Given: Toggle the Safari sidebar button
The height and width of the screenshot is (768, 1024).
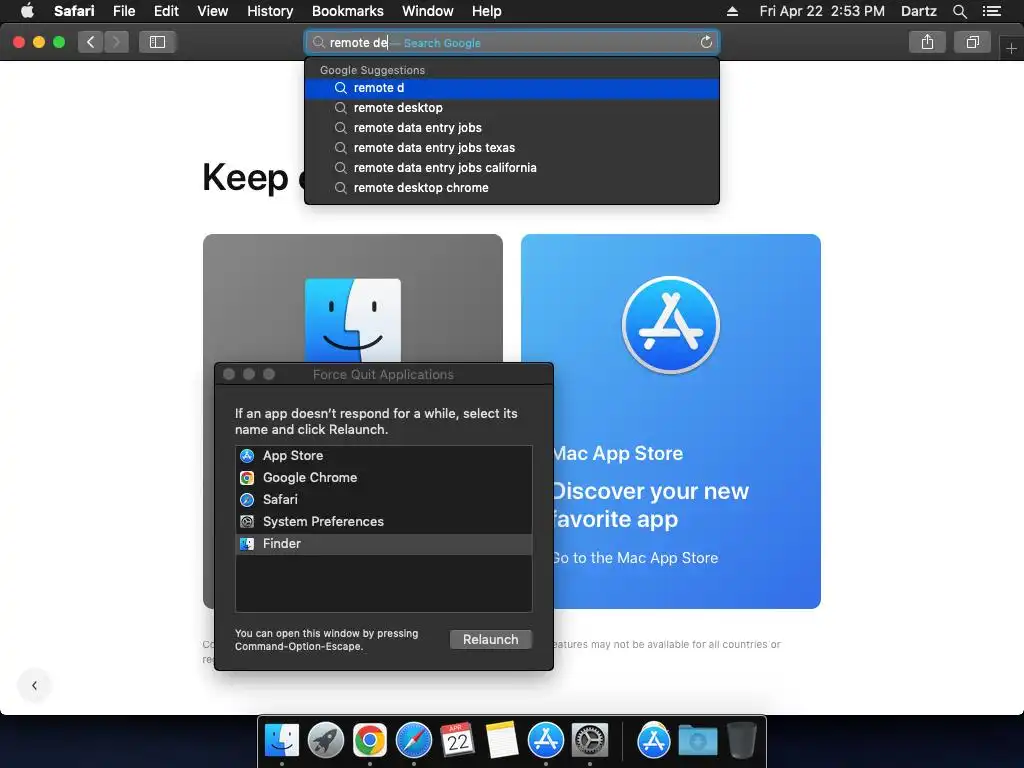Looking at the screenshot, I should pos(157,42).
